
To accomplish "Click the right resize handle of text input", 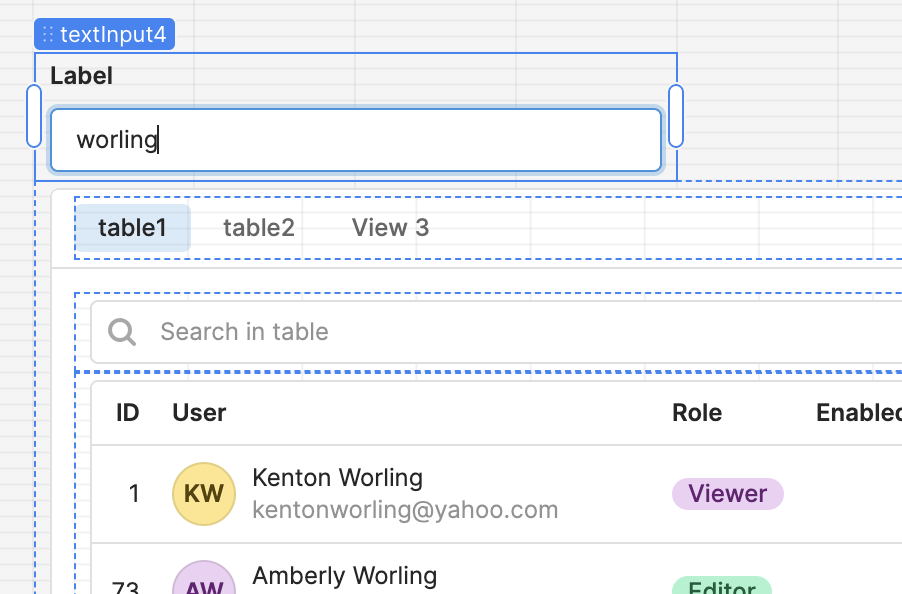I will click(x=676, y=116).
